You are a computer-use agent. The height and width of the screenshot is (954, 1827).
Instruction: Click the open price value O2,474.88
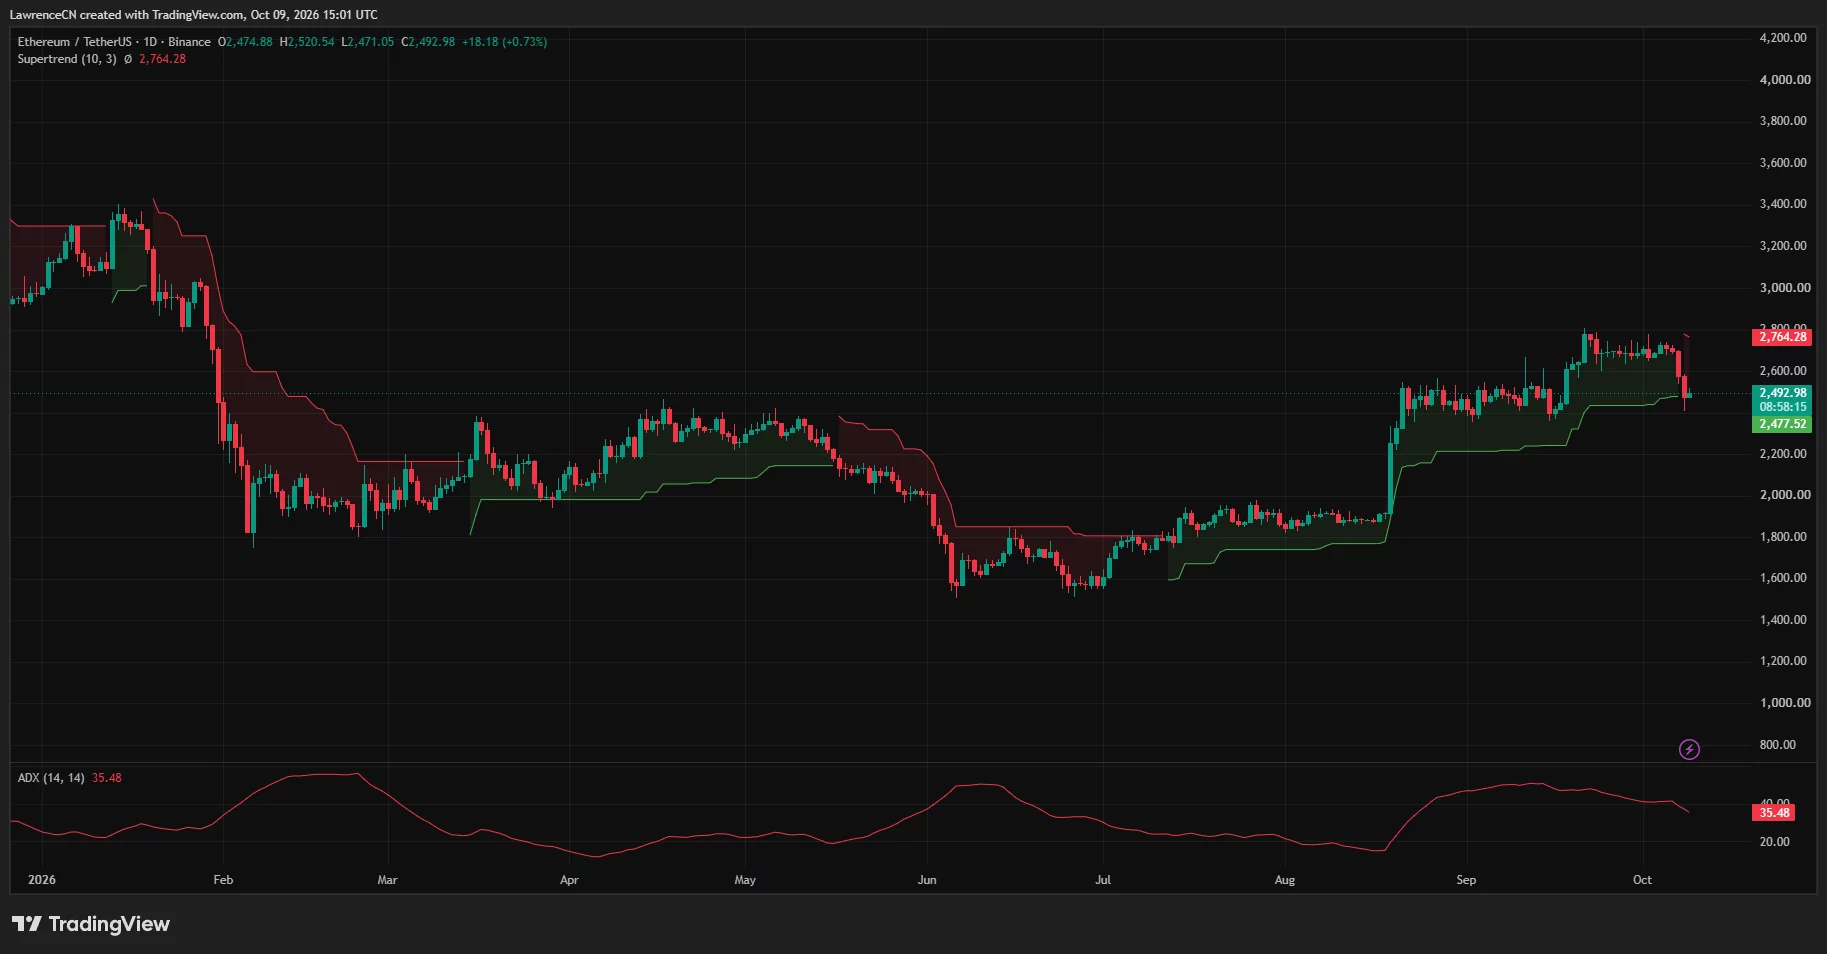click(245, 42)
